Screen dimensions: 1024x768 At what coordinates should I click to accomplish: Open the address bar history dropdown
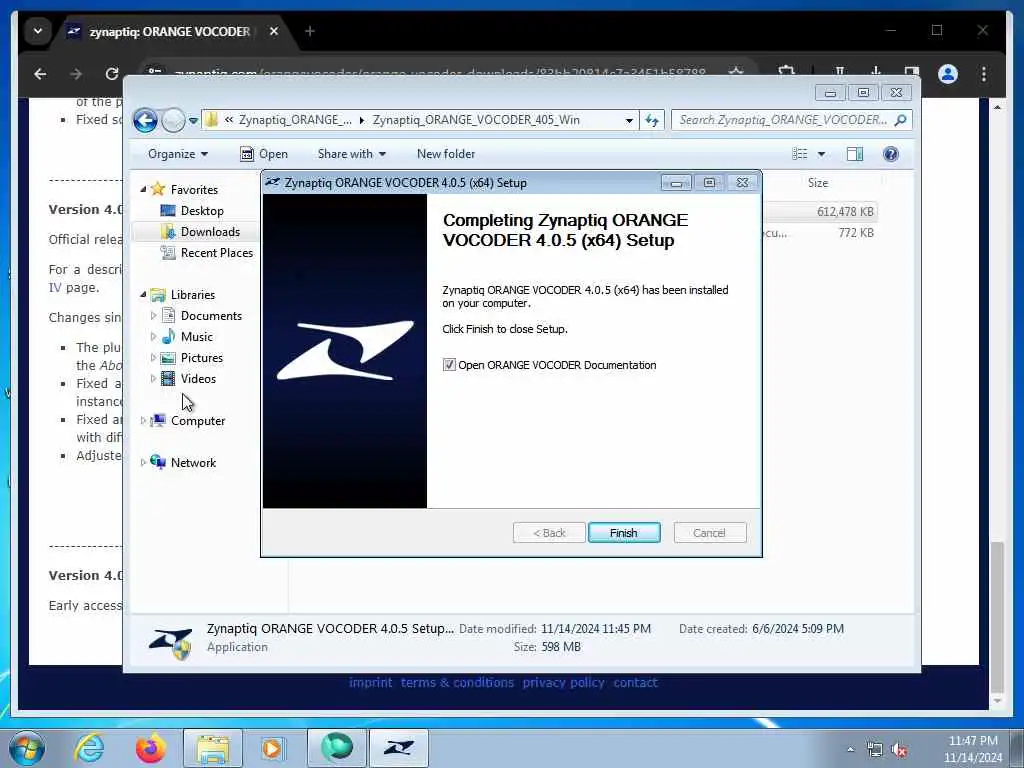click(x=629, y=121)
